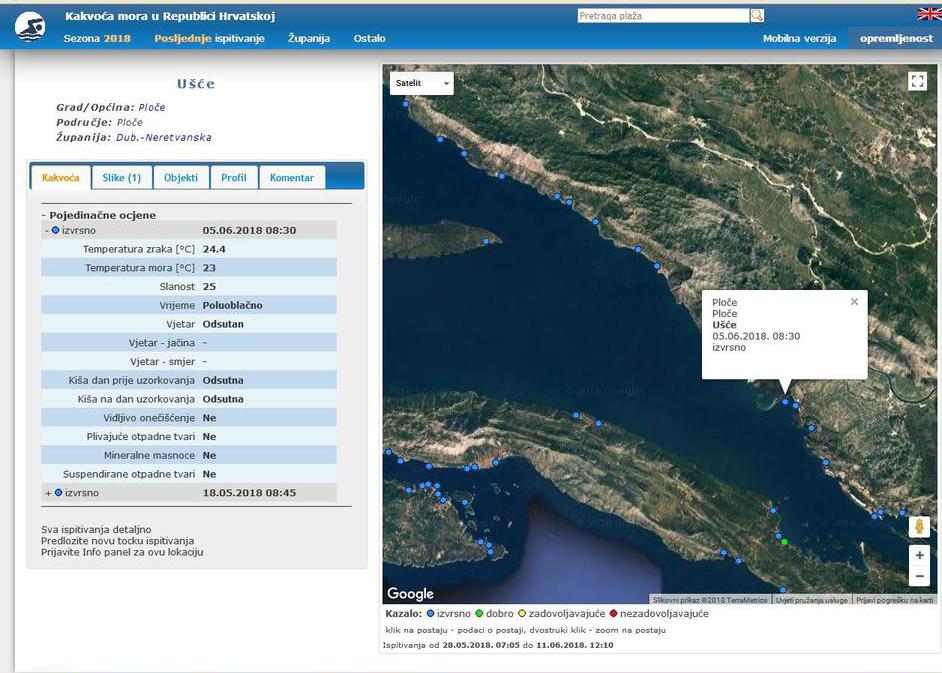
Task: Open the Županija menu
Action: [x=308, y=38]
